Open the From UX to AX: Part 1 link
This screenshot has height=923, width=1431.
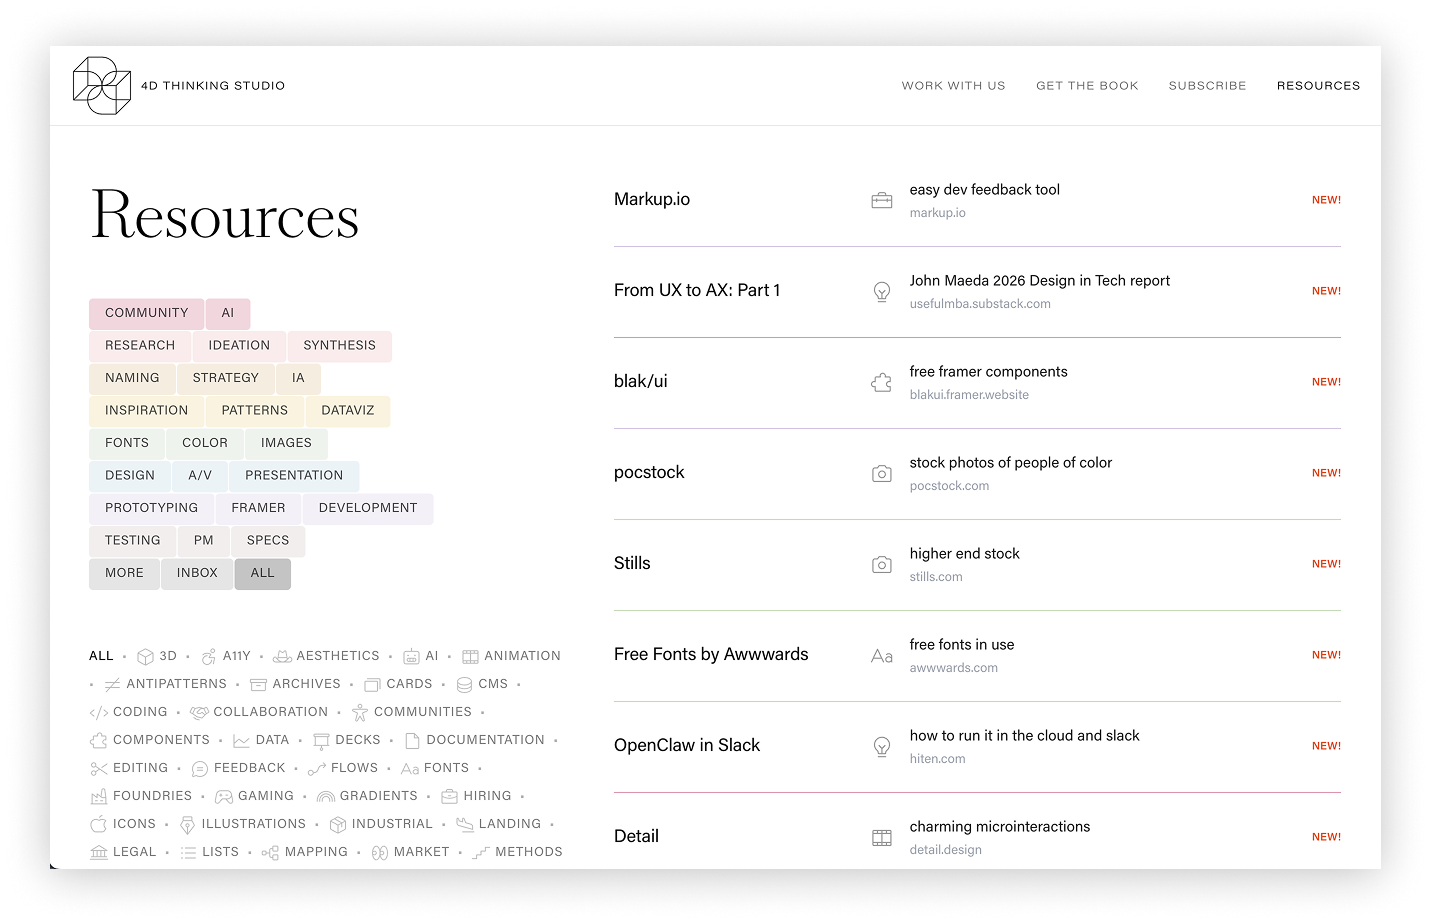pos(697,291)
